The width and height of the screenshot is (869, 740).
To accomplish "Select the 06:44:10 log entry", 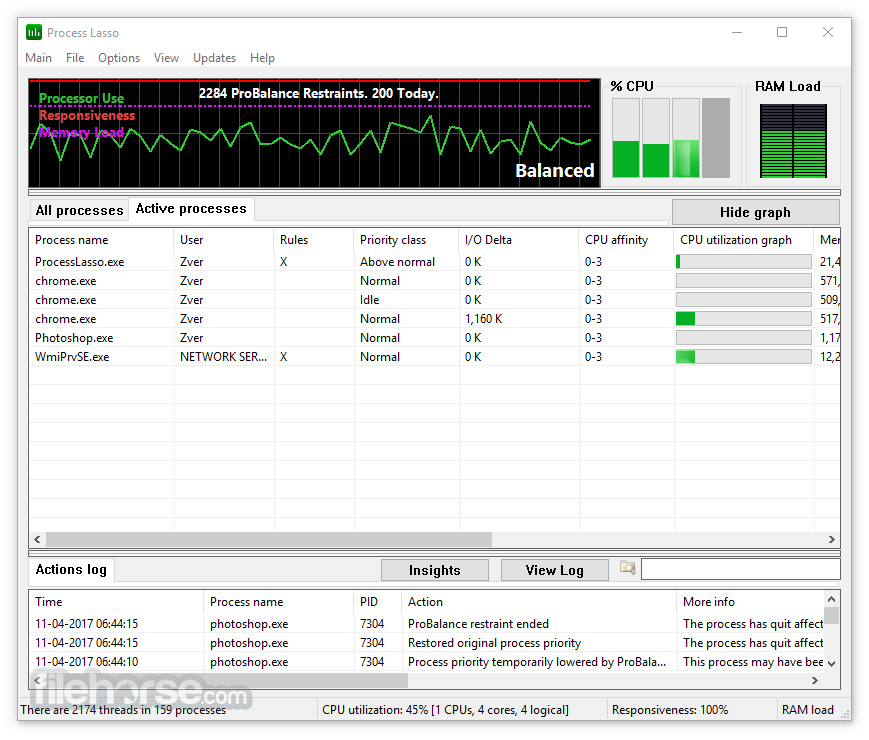I will point(427,662).
